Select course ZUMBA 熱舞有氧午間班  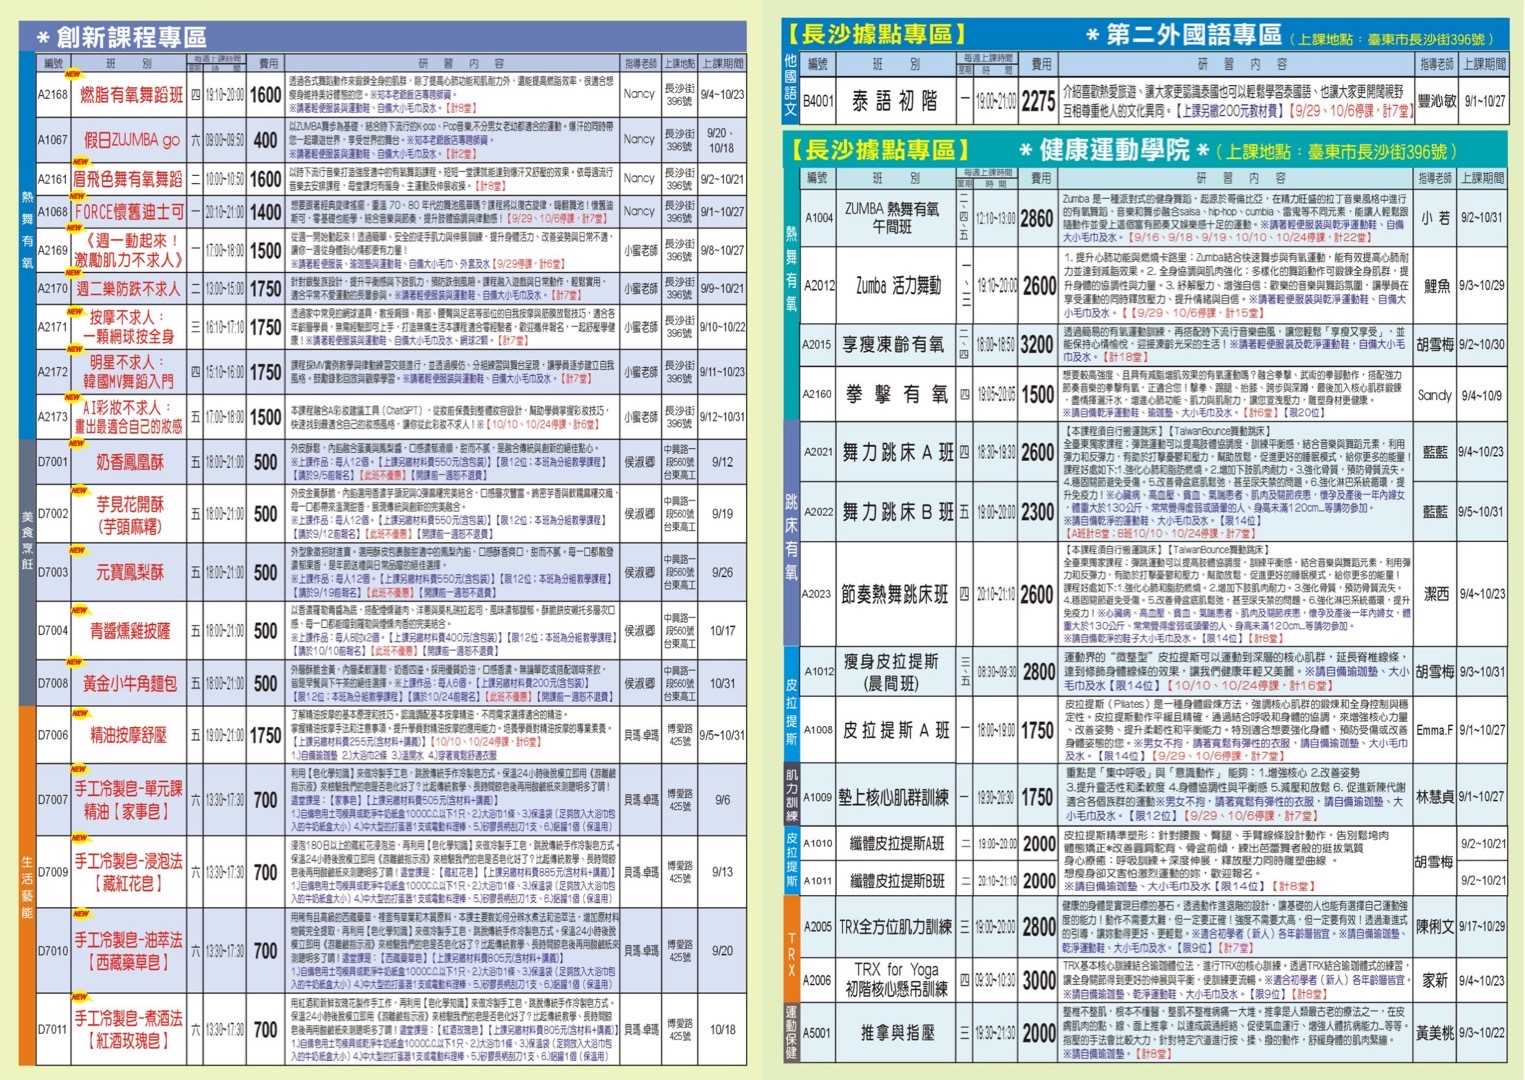point(892,217)
